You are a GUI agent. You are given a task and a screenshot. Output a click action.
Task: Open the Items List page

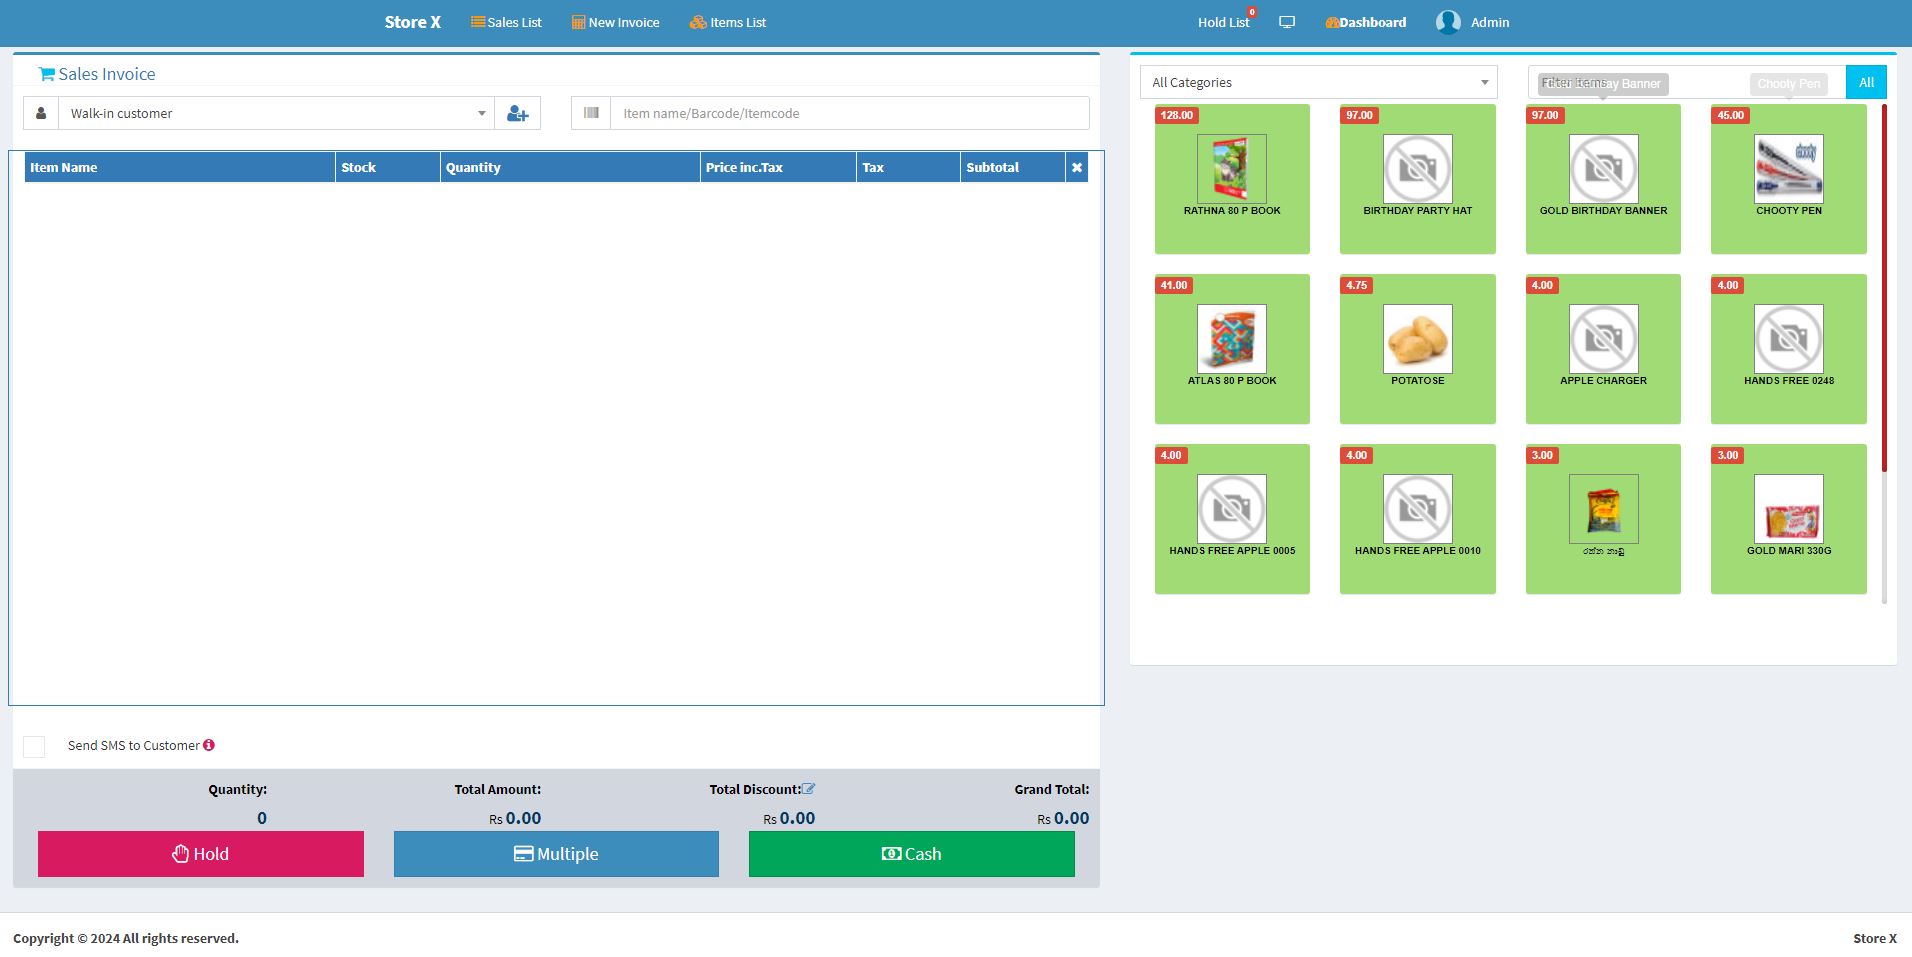(728, 23)
